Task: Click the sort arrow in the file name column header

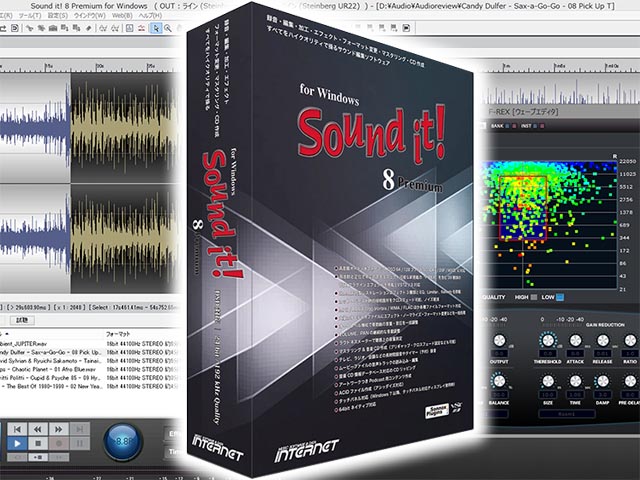Action: (7, 334)
